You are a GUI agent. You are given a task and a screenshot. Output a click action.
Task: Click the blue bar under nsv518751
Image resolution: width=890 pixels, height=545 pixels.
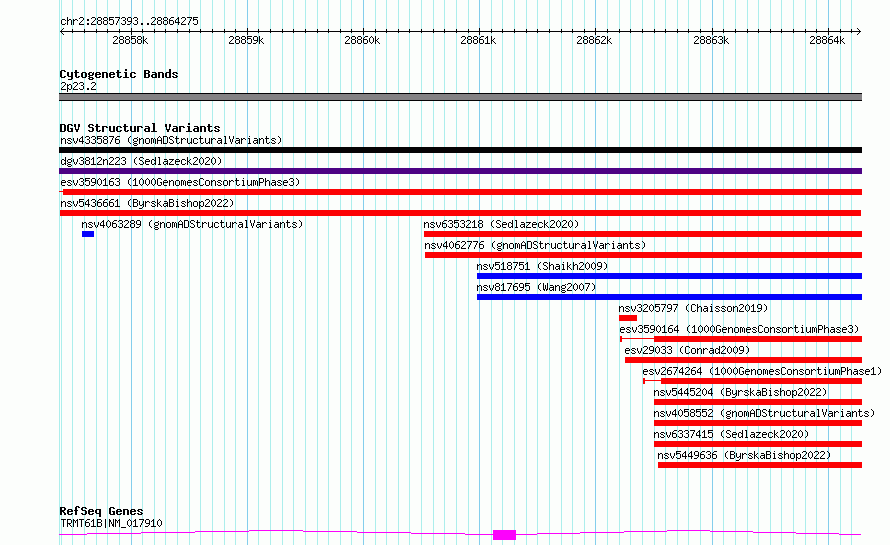pos(669,276)
